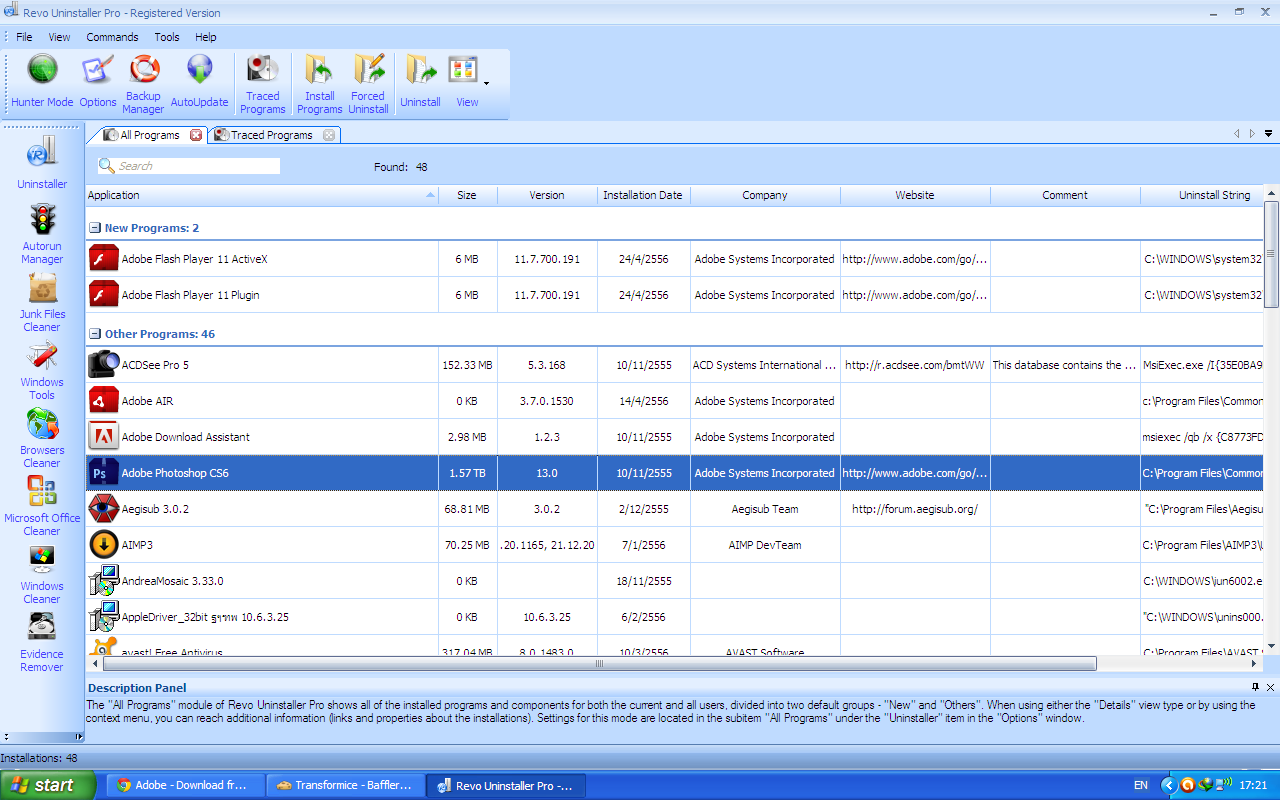Image resolution: width=1280 pixels, height=800 pixels.
Task: Launch AutoUpdate from the toolbar
Action: coord(199,82)
